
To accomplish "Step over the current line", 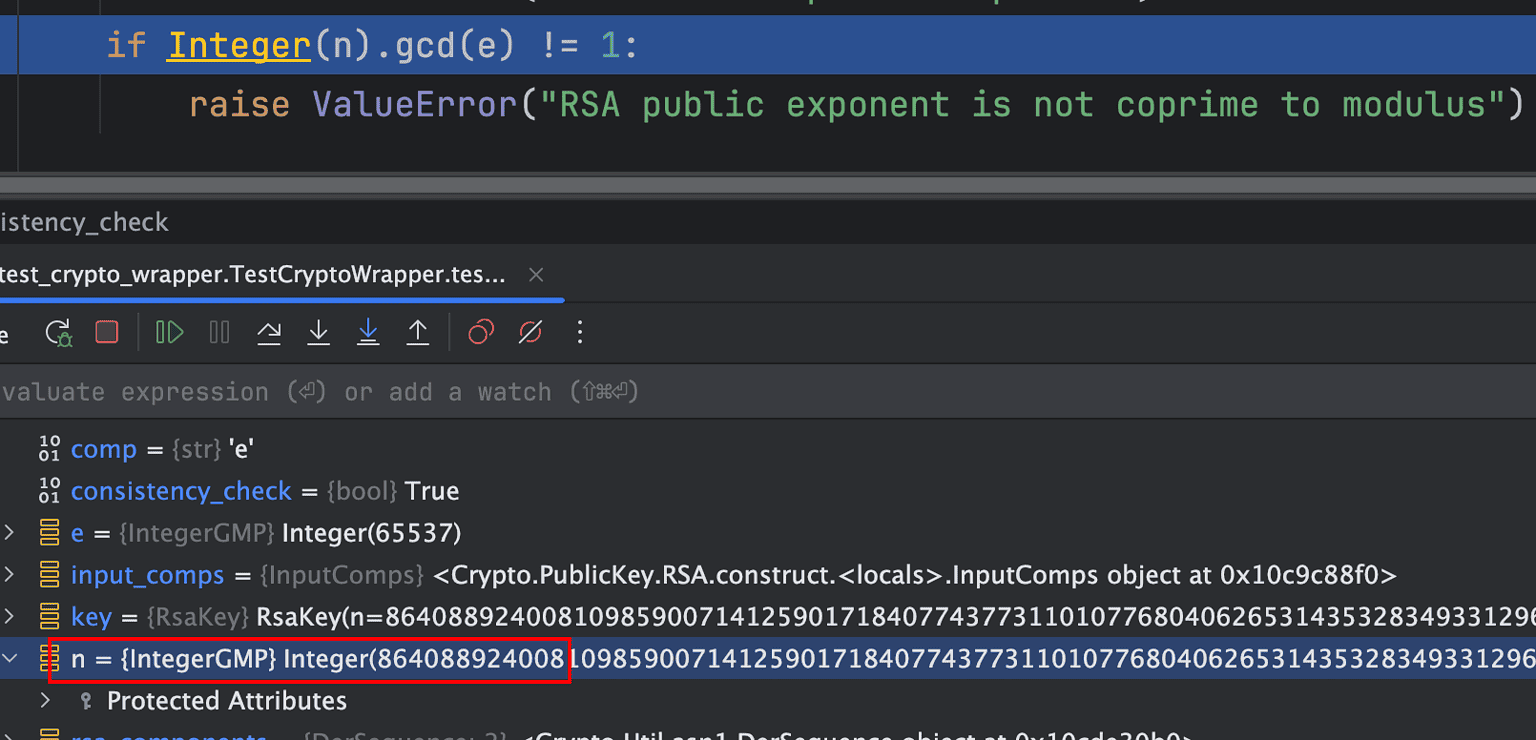I will (269, 332).
